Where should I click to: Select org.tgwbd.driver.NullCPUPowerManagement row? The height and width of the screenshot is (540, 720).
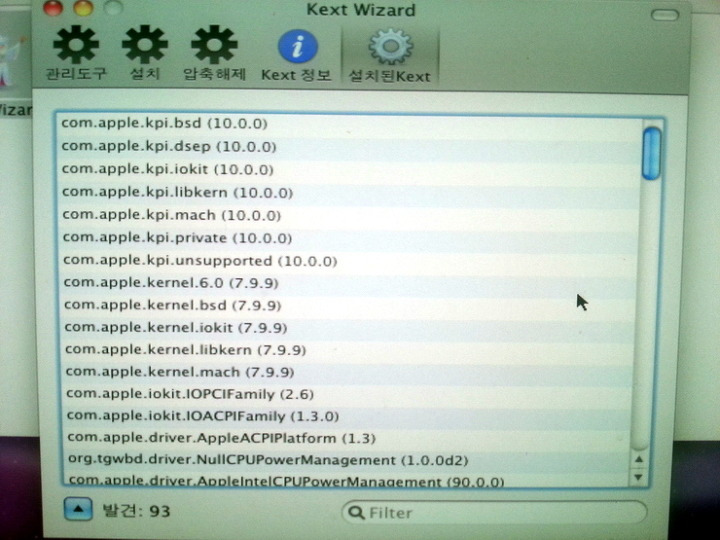point(348,460)
